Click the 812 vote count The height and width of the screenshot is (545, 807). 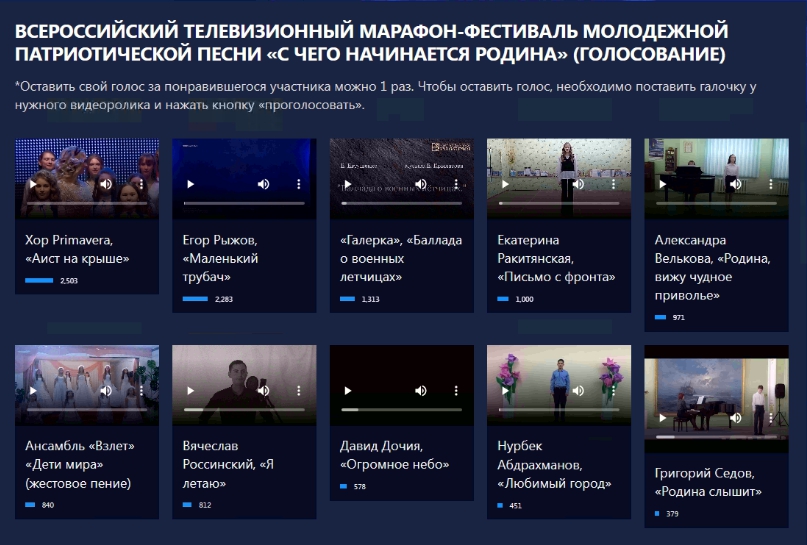pos(205,505)
